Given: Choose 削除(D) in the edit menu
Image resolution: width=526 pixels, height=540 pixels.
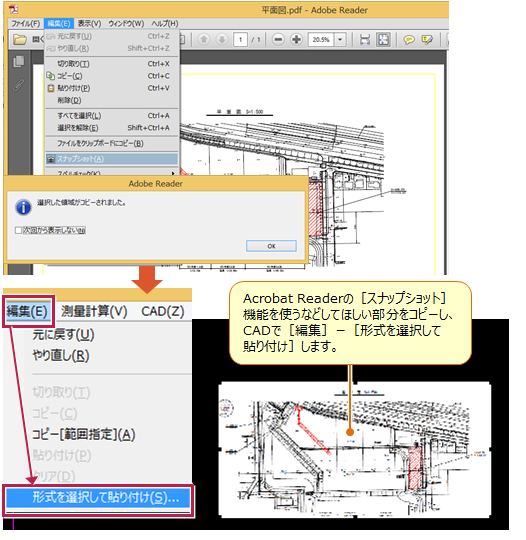Looking at the screenshot, I should pyautogui.click(x=112, y=100).
